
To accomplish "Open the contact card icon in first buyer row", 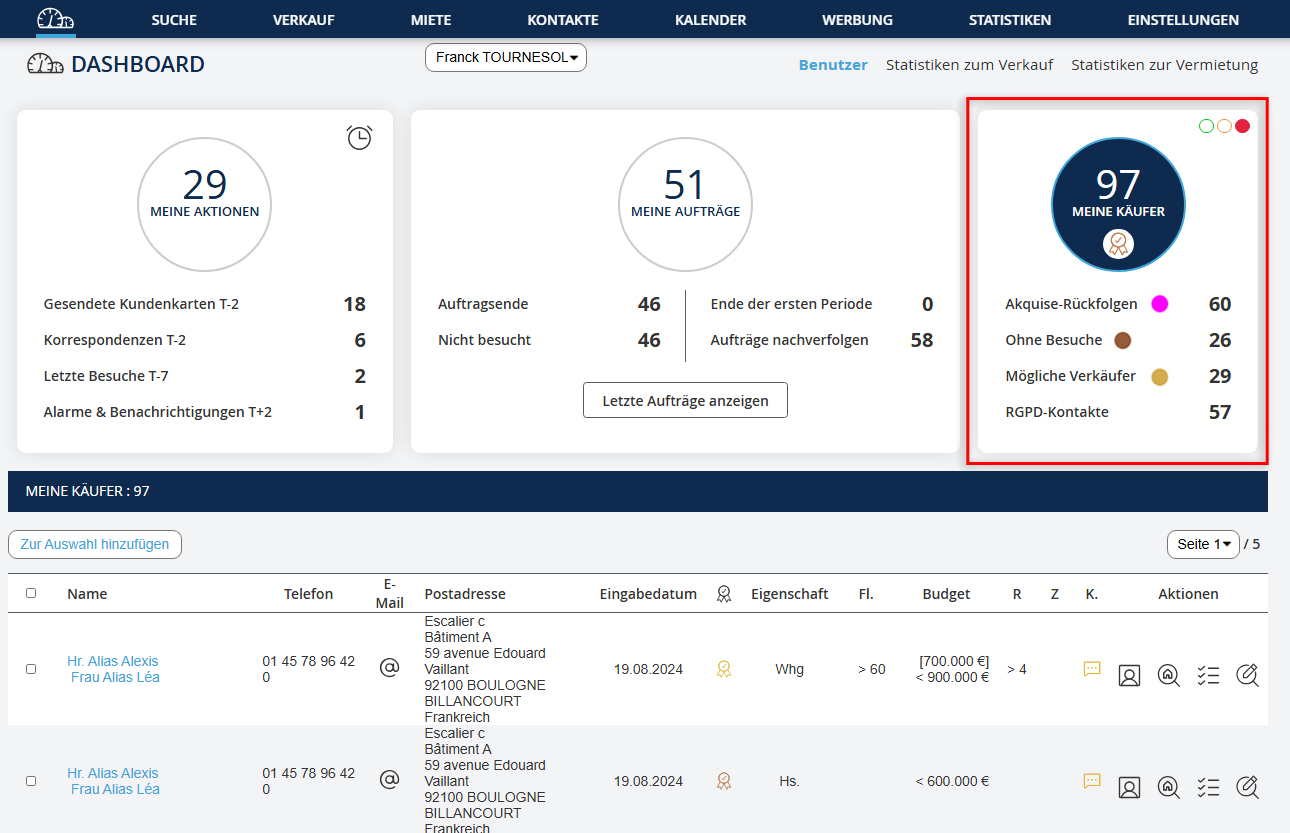I will coord(1129,675).
